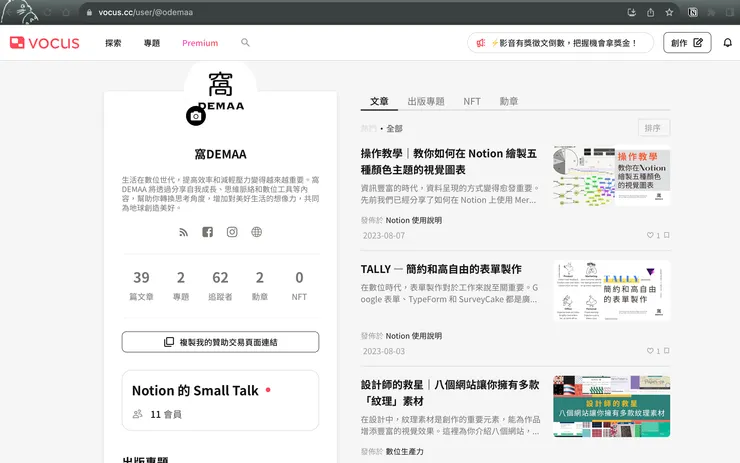Open the 專題 menu

152,43
